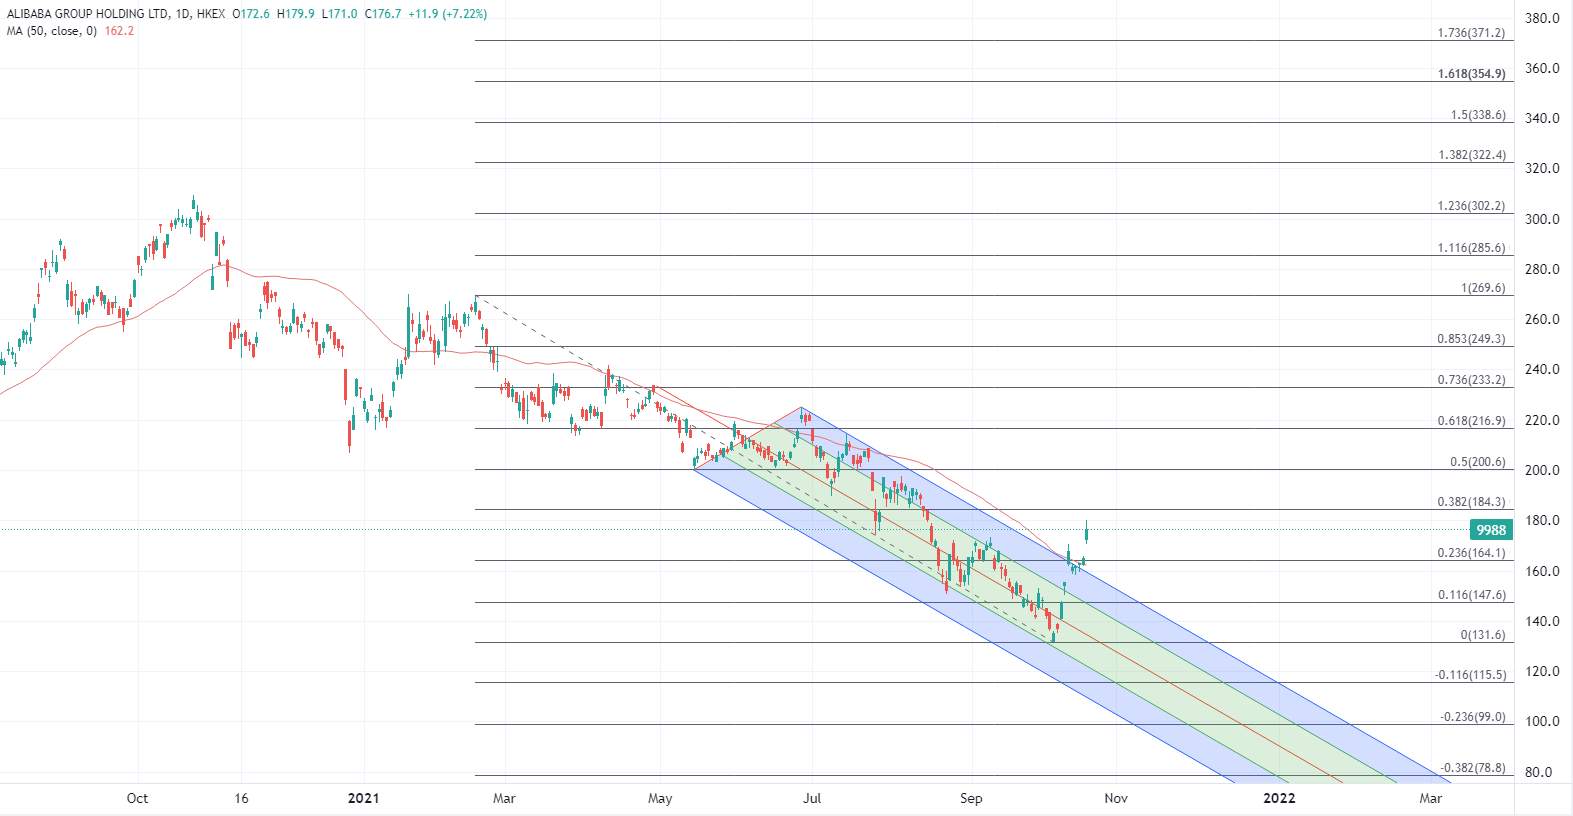Click the Jul label on the time axis
Image resolution: width=1573 pixels, height=816 pixels.
tap(812, 798)
